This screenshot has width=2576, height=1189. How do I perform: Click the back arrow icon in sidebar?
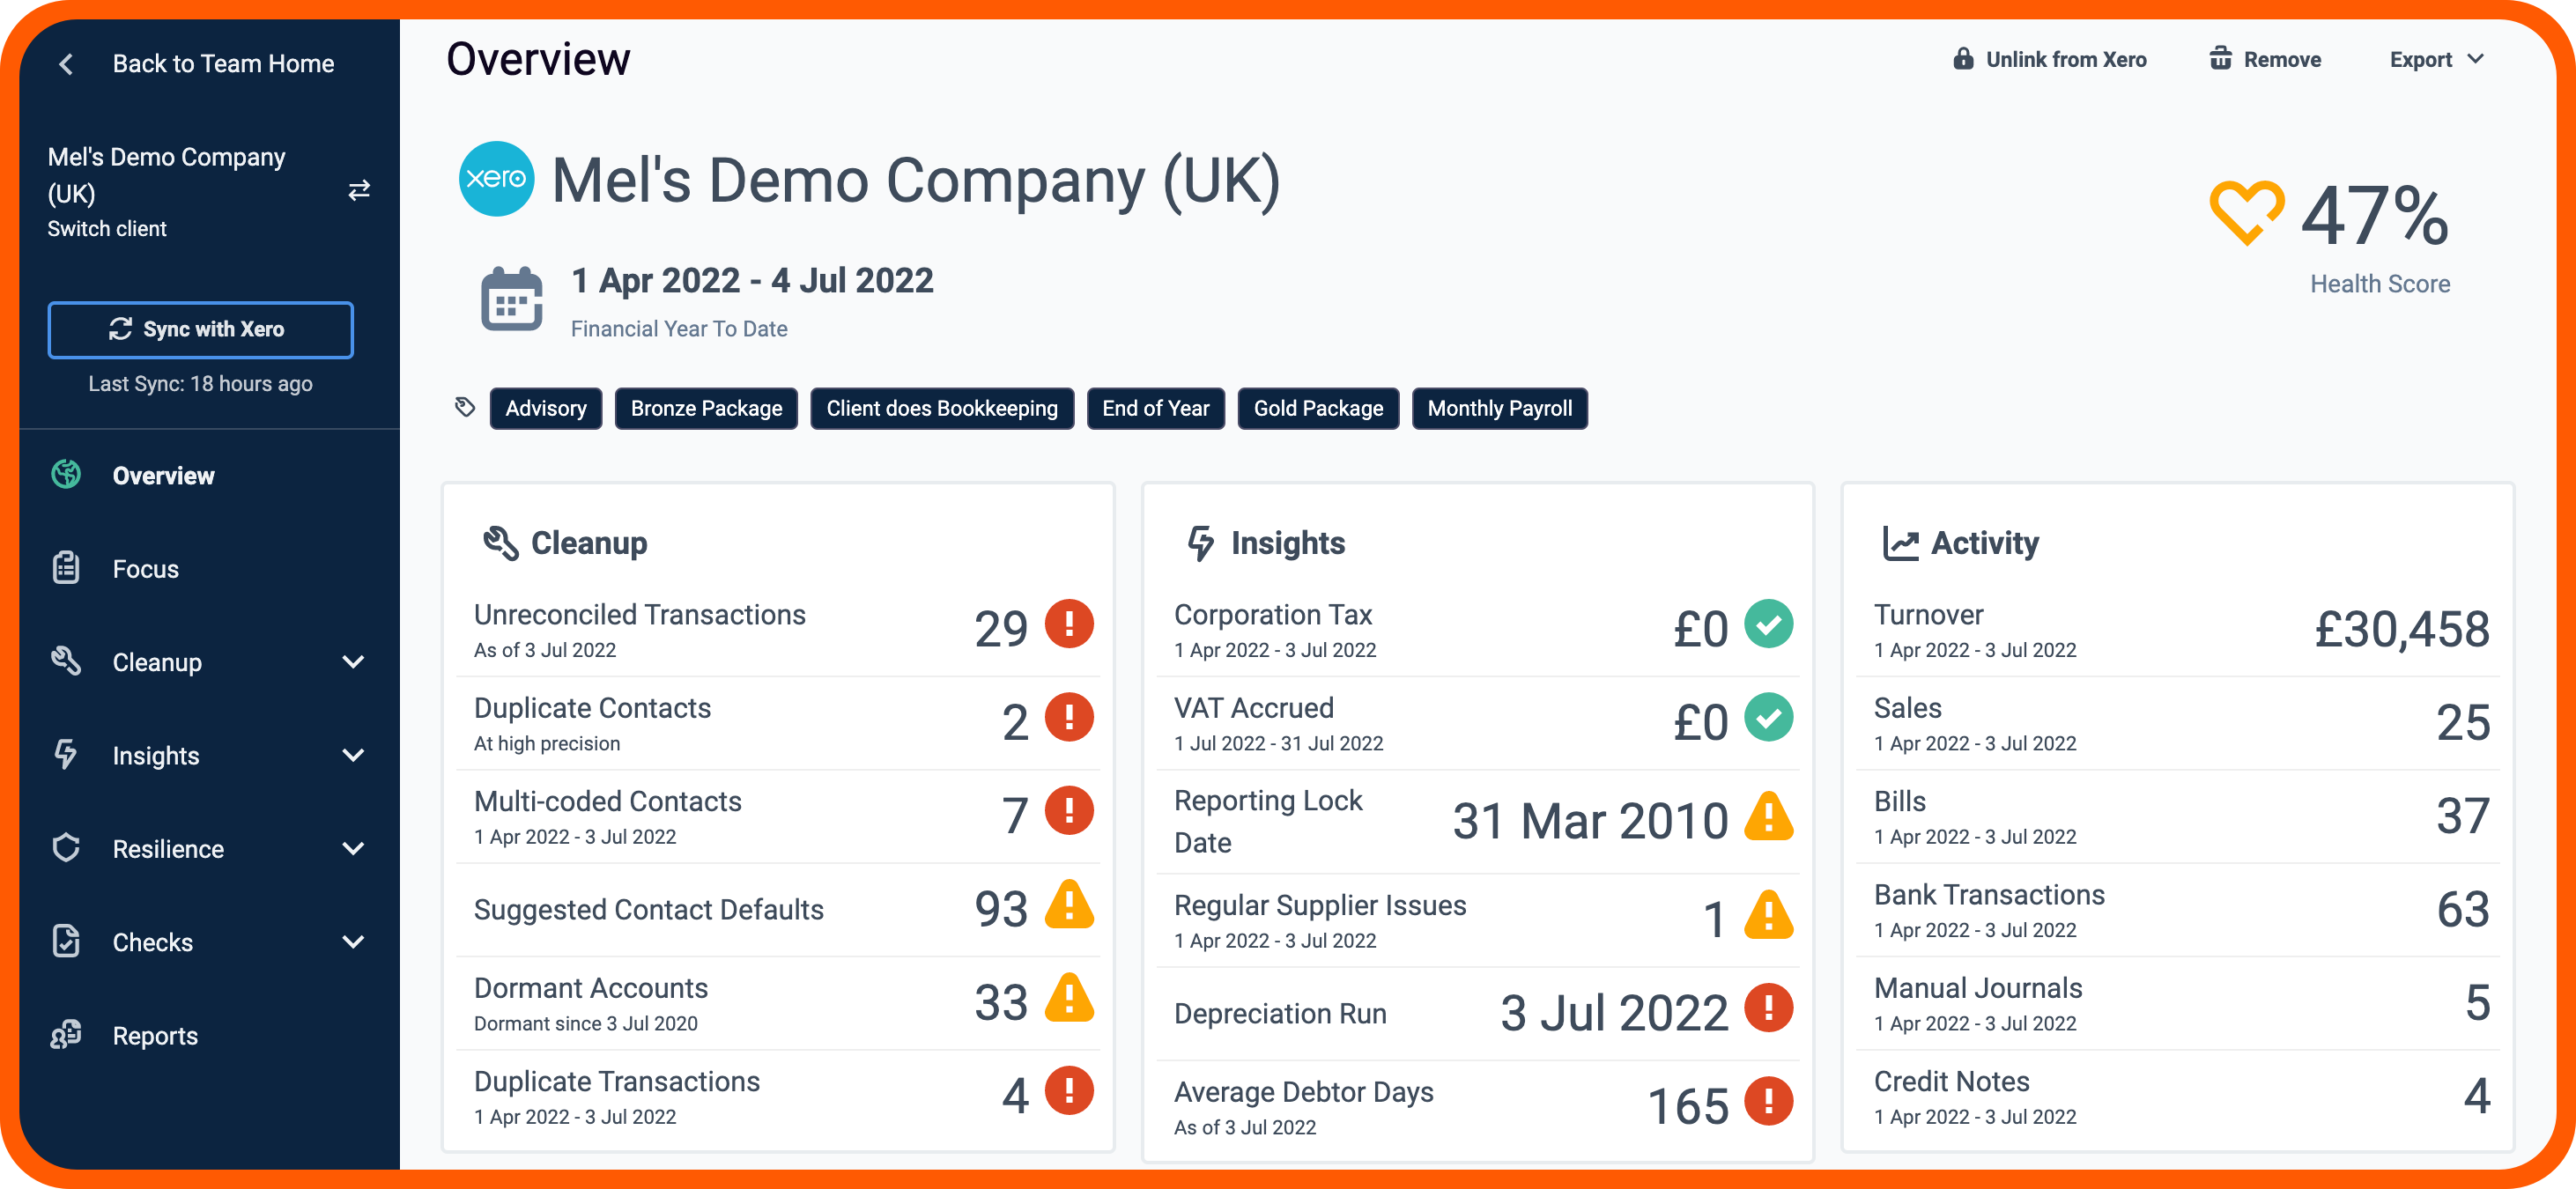click(x=66, y=64)
